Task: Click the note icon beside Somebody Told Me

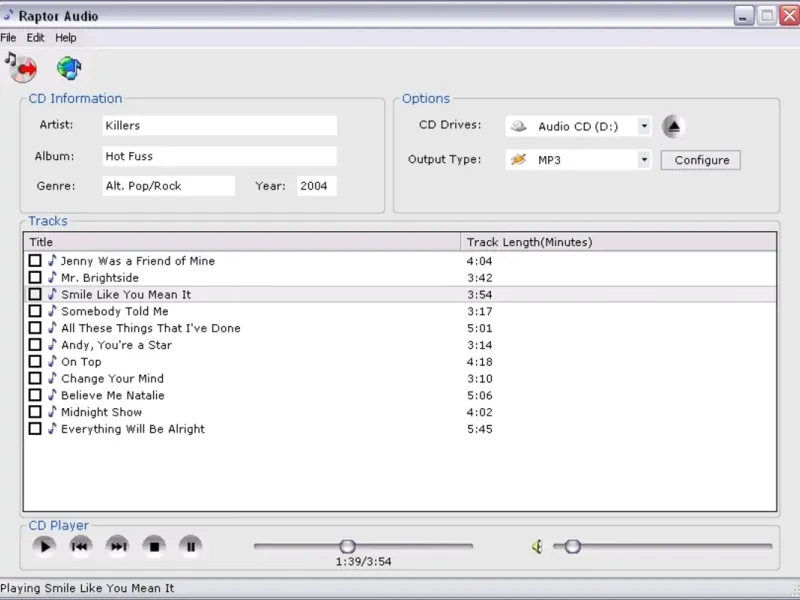Action: point(52,311)
